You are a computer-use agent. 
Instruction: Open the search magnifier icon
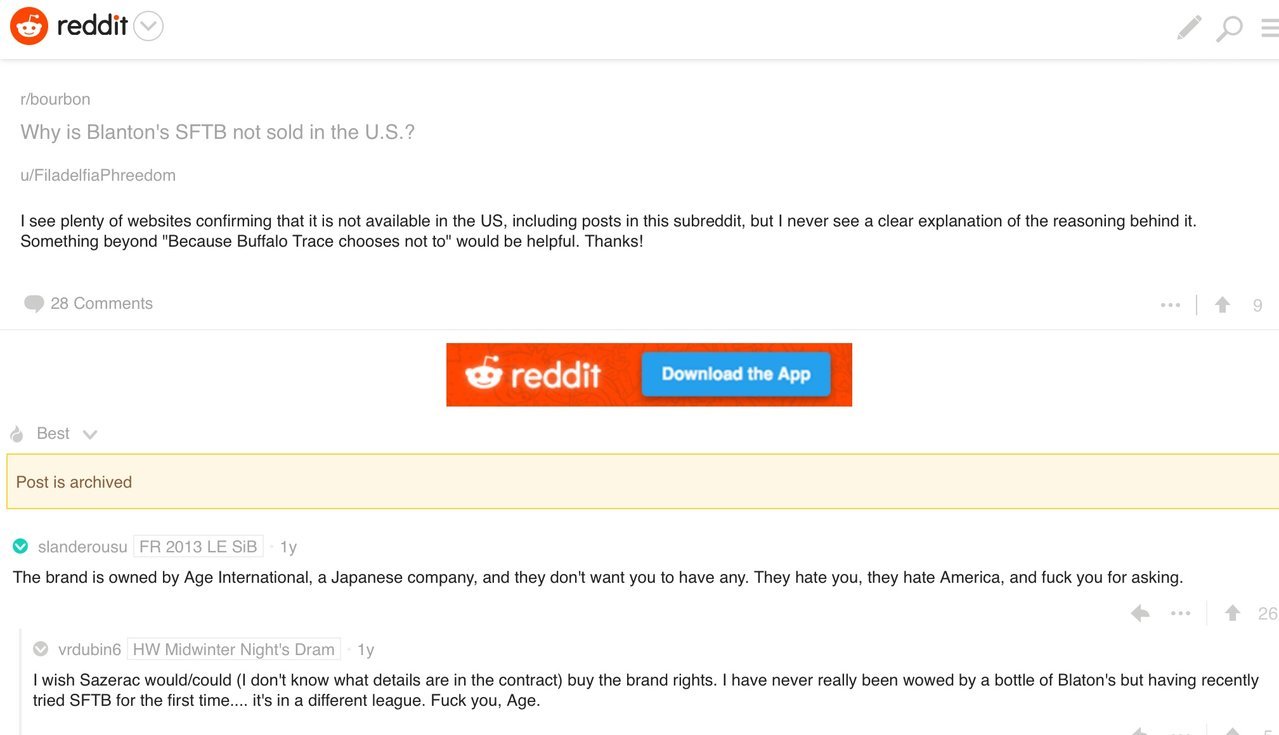tap(1229, 28)
